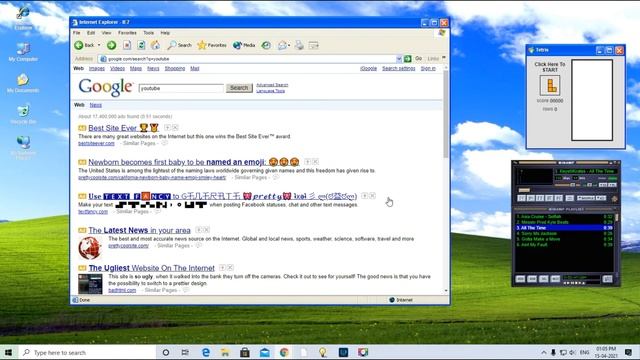Click the globe thumbnail beside Latest News
Screen dimensions: 640x360
[90, 248]
